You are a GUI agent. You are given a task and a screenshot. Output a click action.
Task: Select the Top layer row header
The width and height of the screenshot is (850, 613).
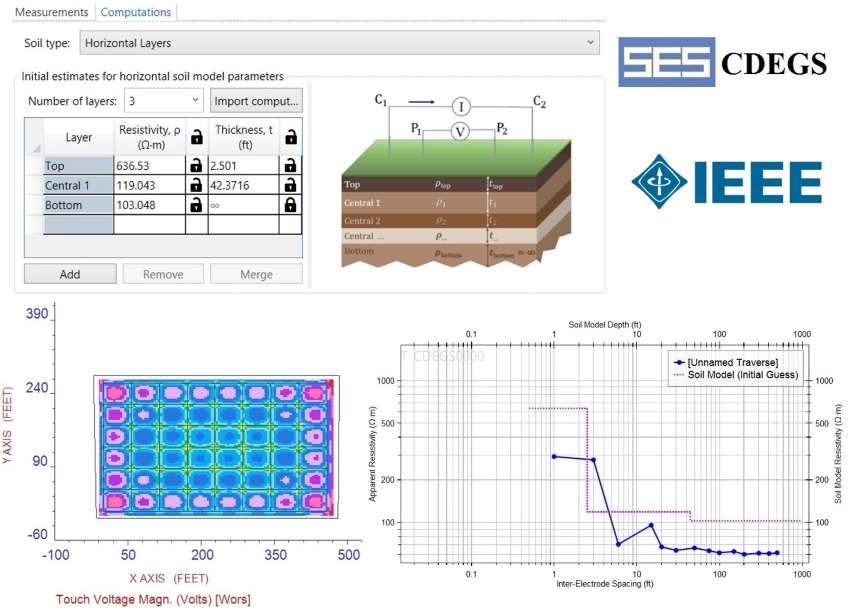(x=79, y=165)
